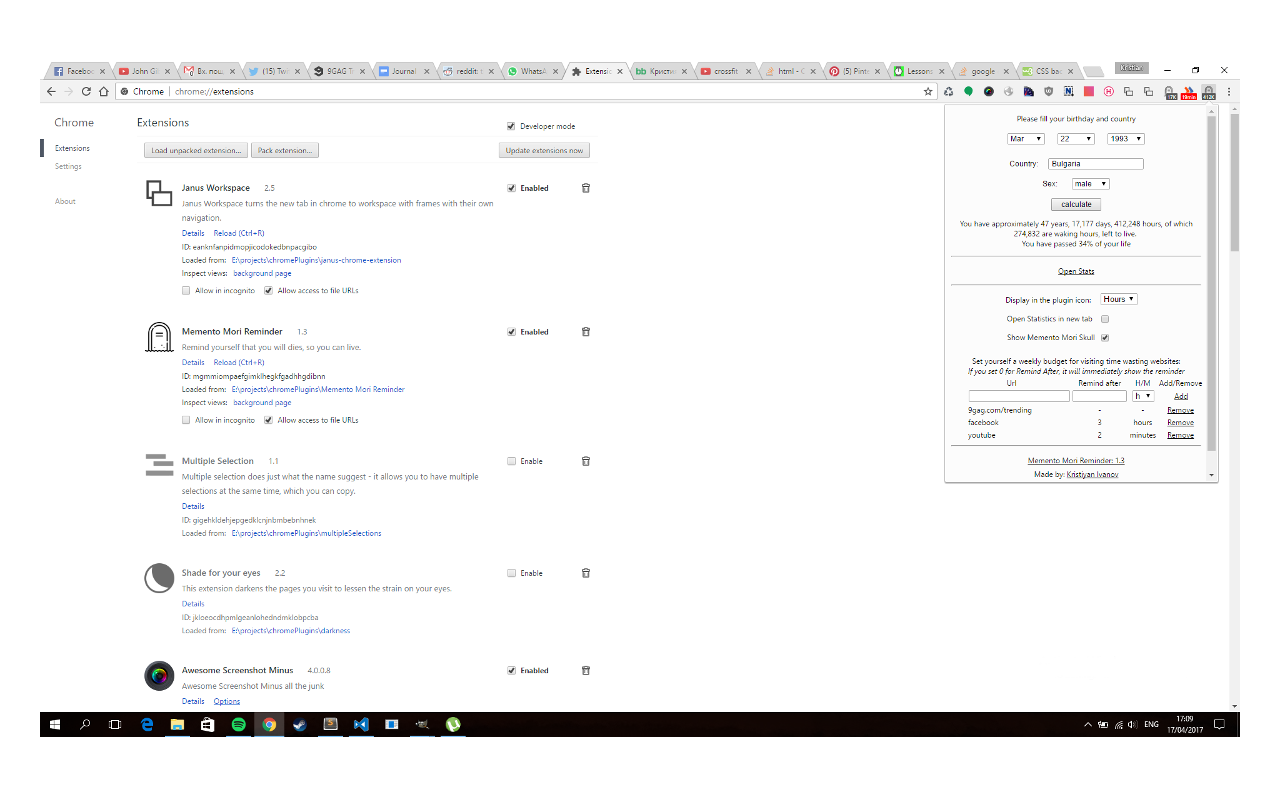Click the Url input field in popup
Image resolution: width=1280 pixels, height=800 pixels.
pyautogui.click(x=1019, y=396)
